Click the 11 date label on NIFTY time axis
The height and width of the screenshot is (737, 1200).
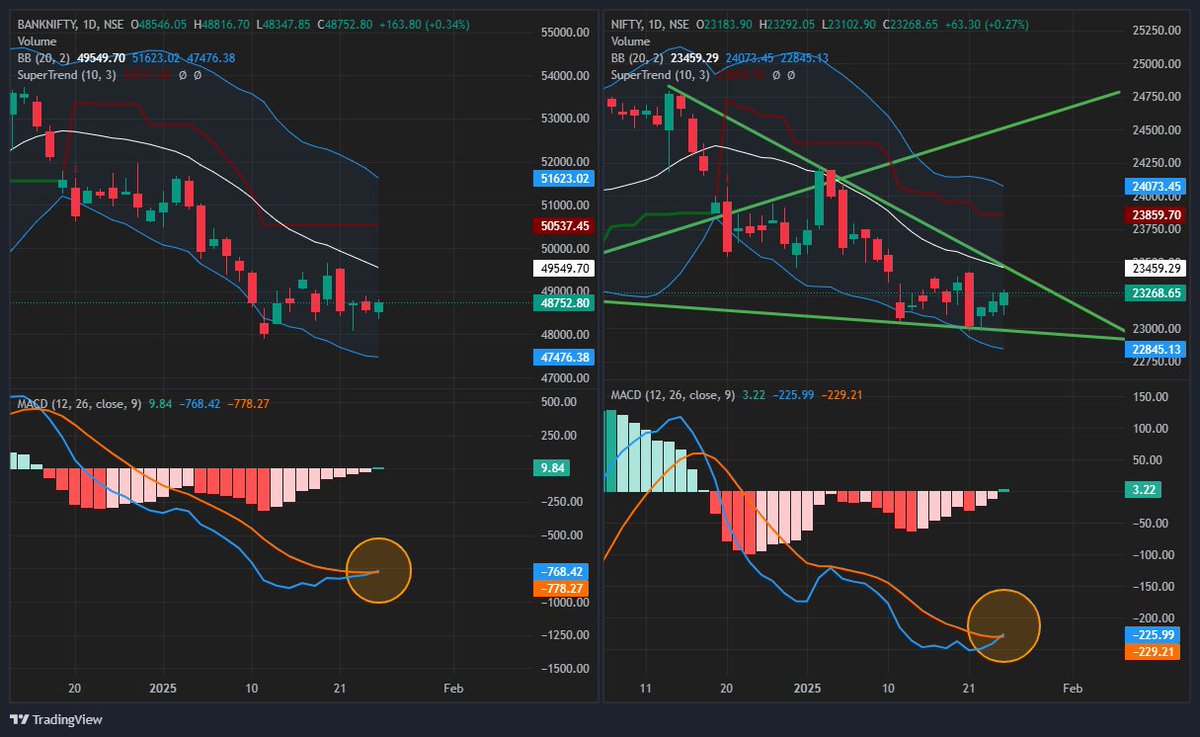pyautogui.click(x=646, y=689)
